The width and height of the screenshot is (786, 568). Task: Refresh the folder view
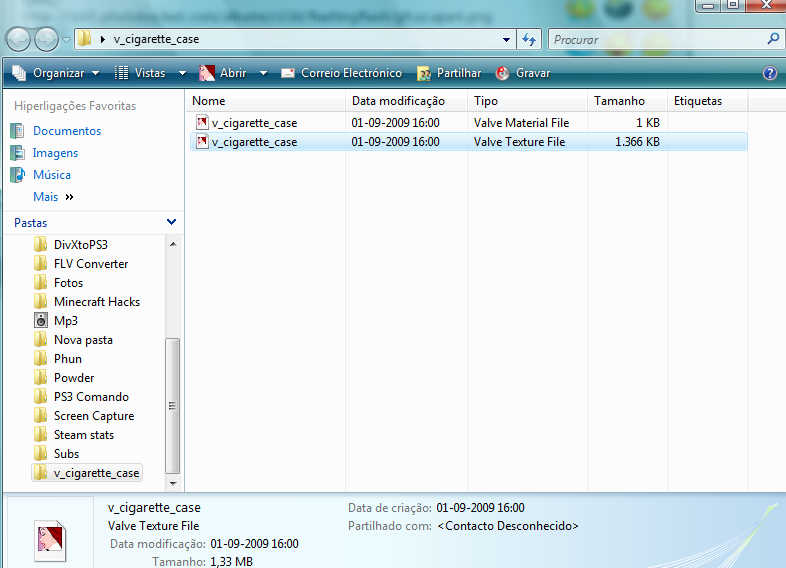pyautogui.click(x=529, y=39)
